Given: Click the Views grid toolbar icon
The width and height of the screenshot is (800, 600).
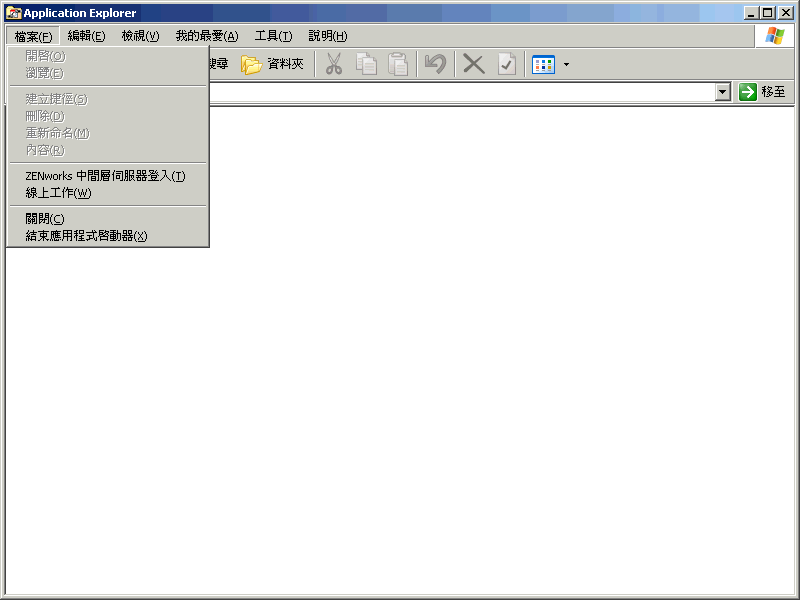Looking at the screenshot, I should click(543, 65).
